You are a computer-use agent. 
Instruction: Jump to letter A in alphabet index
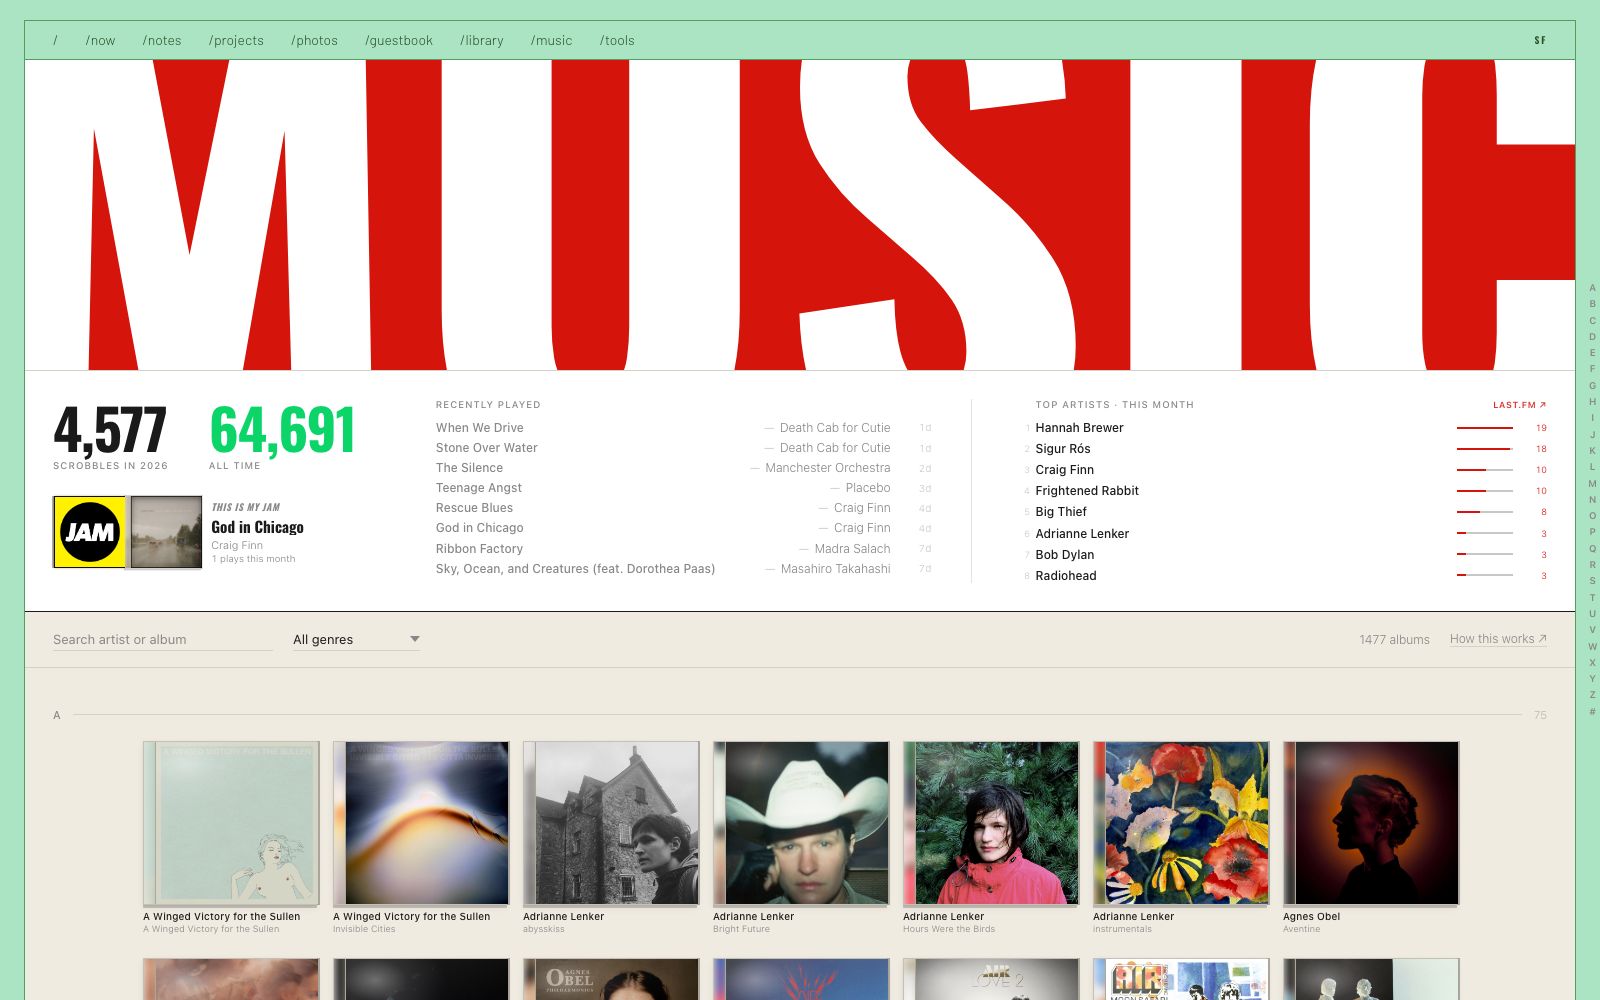[x=1592, y=288]
